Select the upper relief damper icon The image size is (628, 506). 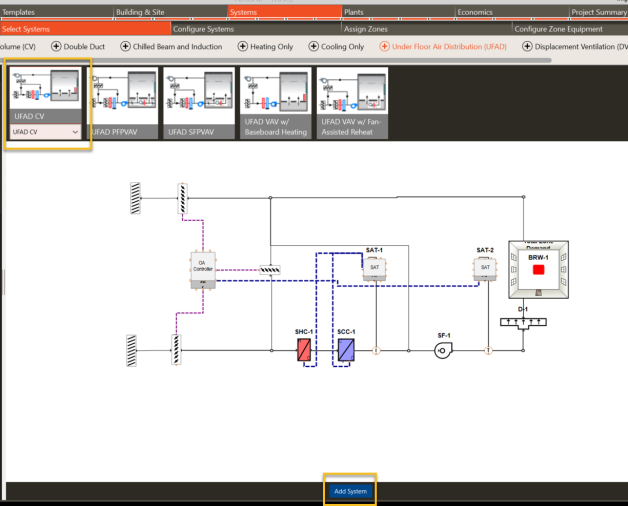[x=183, y=198]
